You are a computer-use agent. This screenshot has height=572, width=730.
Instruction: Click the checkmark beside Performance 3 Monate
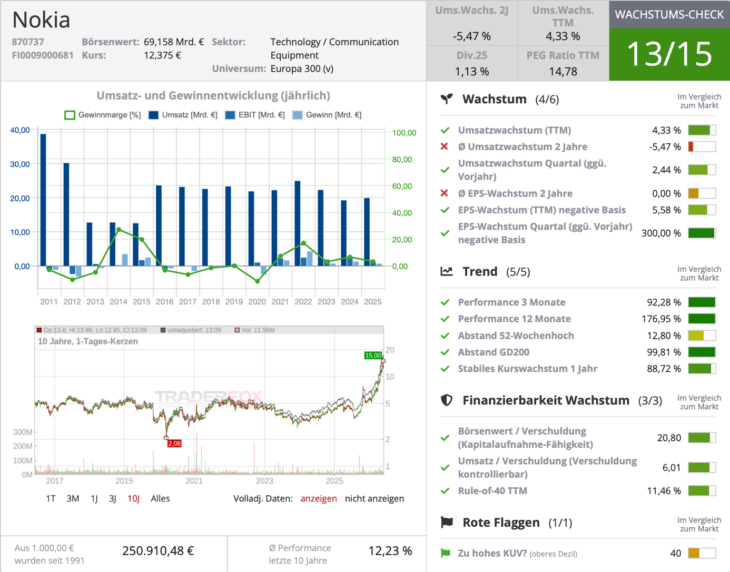tap(445, 303)
